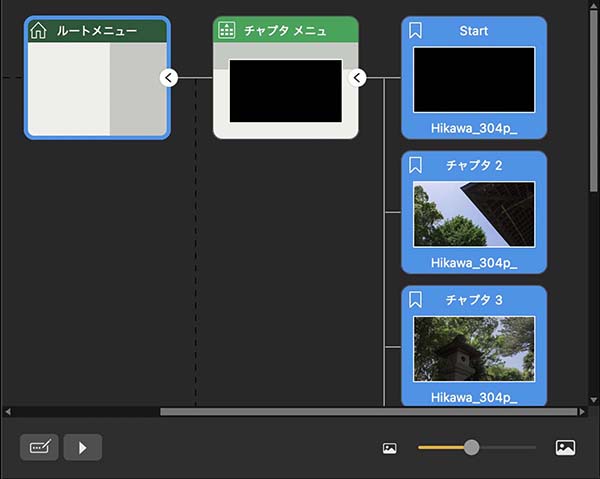600x479 pixels.
Task: Click the chapter menu black preview thumbnail
Action: click(x=286, y=90)
